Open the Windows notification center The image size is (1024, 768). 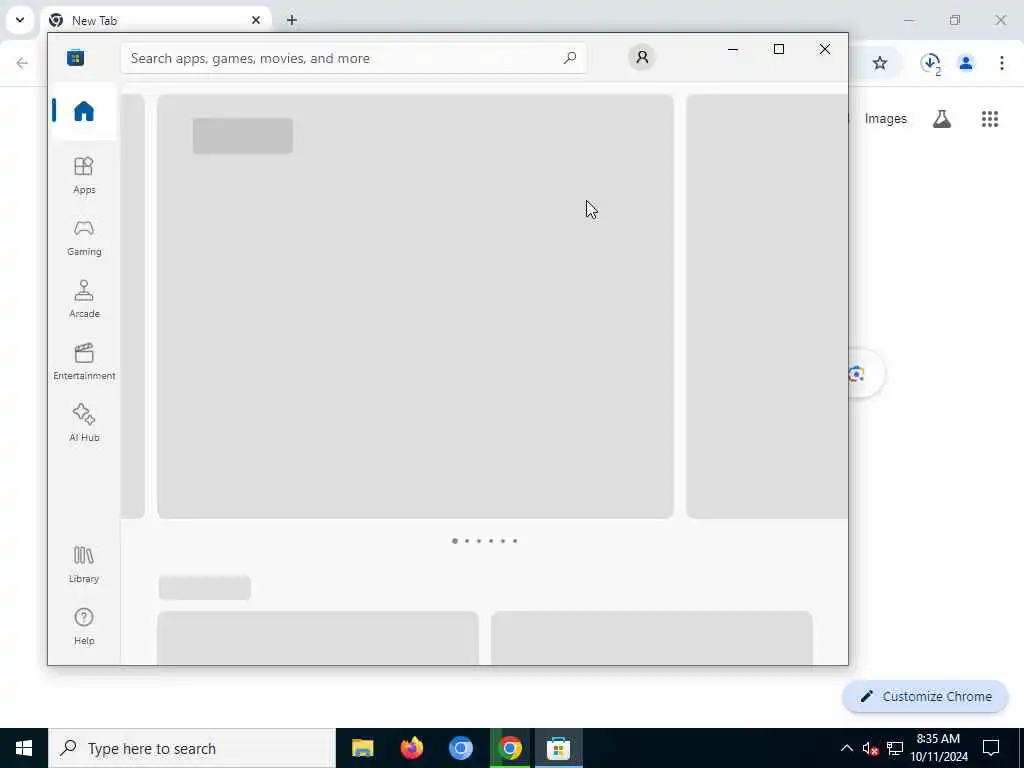point(991,748)
